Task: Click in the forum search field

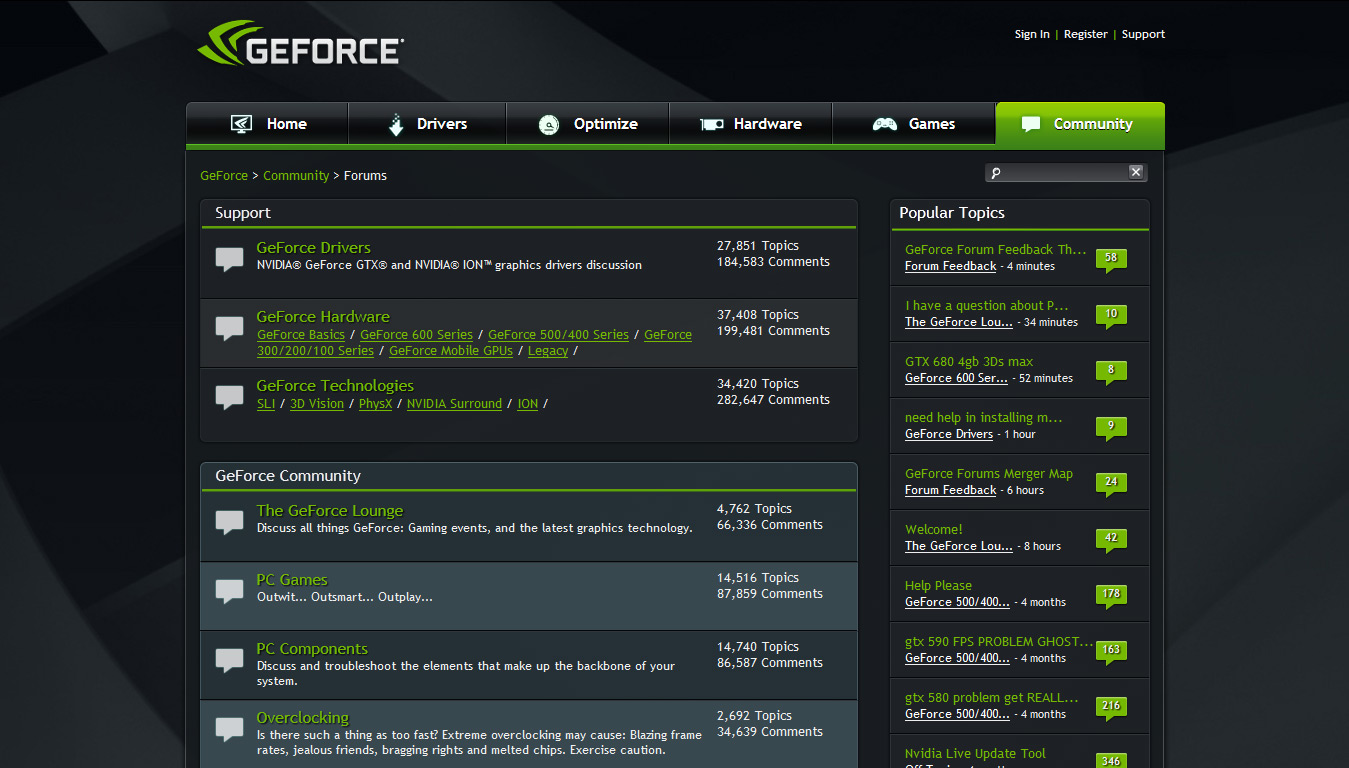Action: coord(1065,173)
